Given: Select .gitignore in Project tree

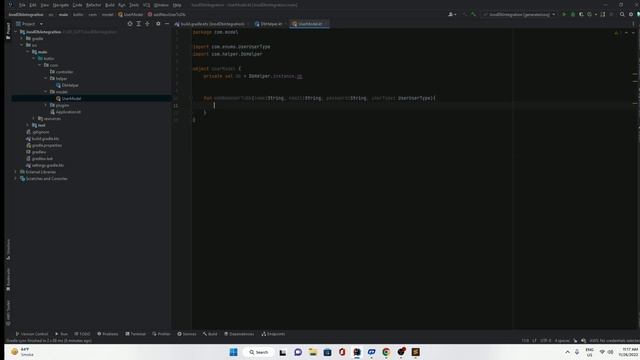Looking at the screenshot, I should pyautogui.click(x=38, y=132).
